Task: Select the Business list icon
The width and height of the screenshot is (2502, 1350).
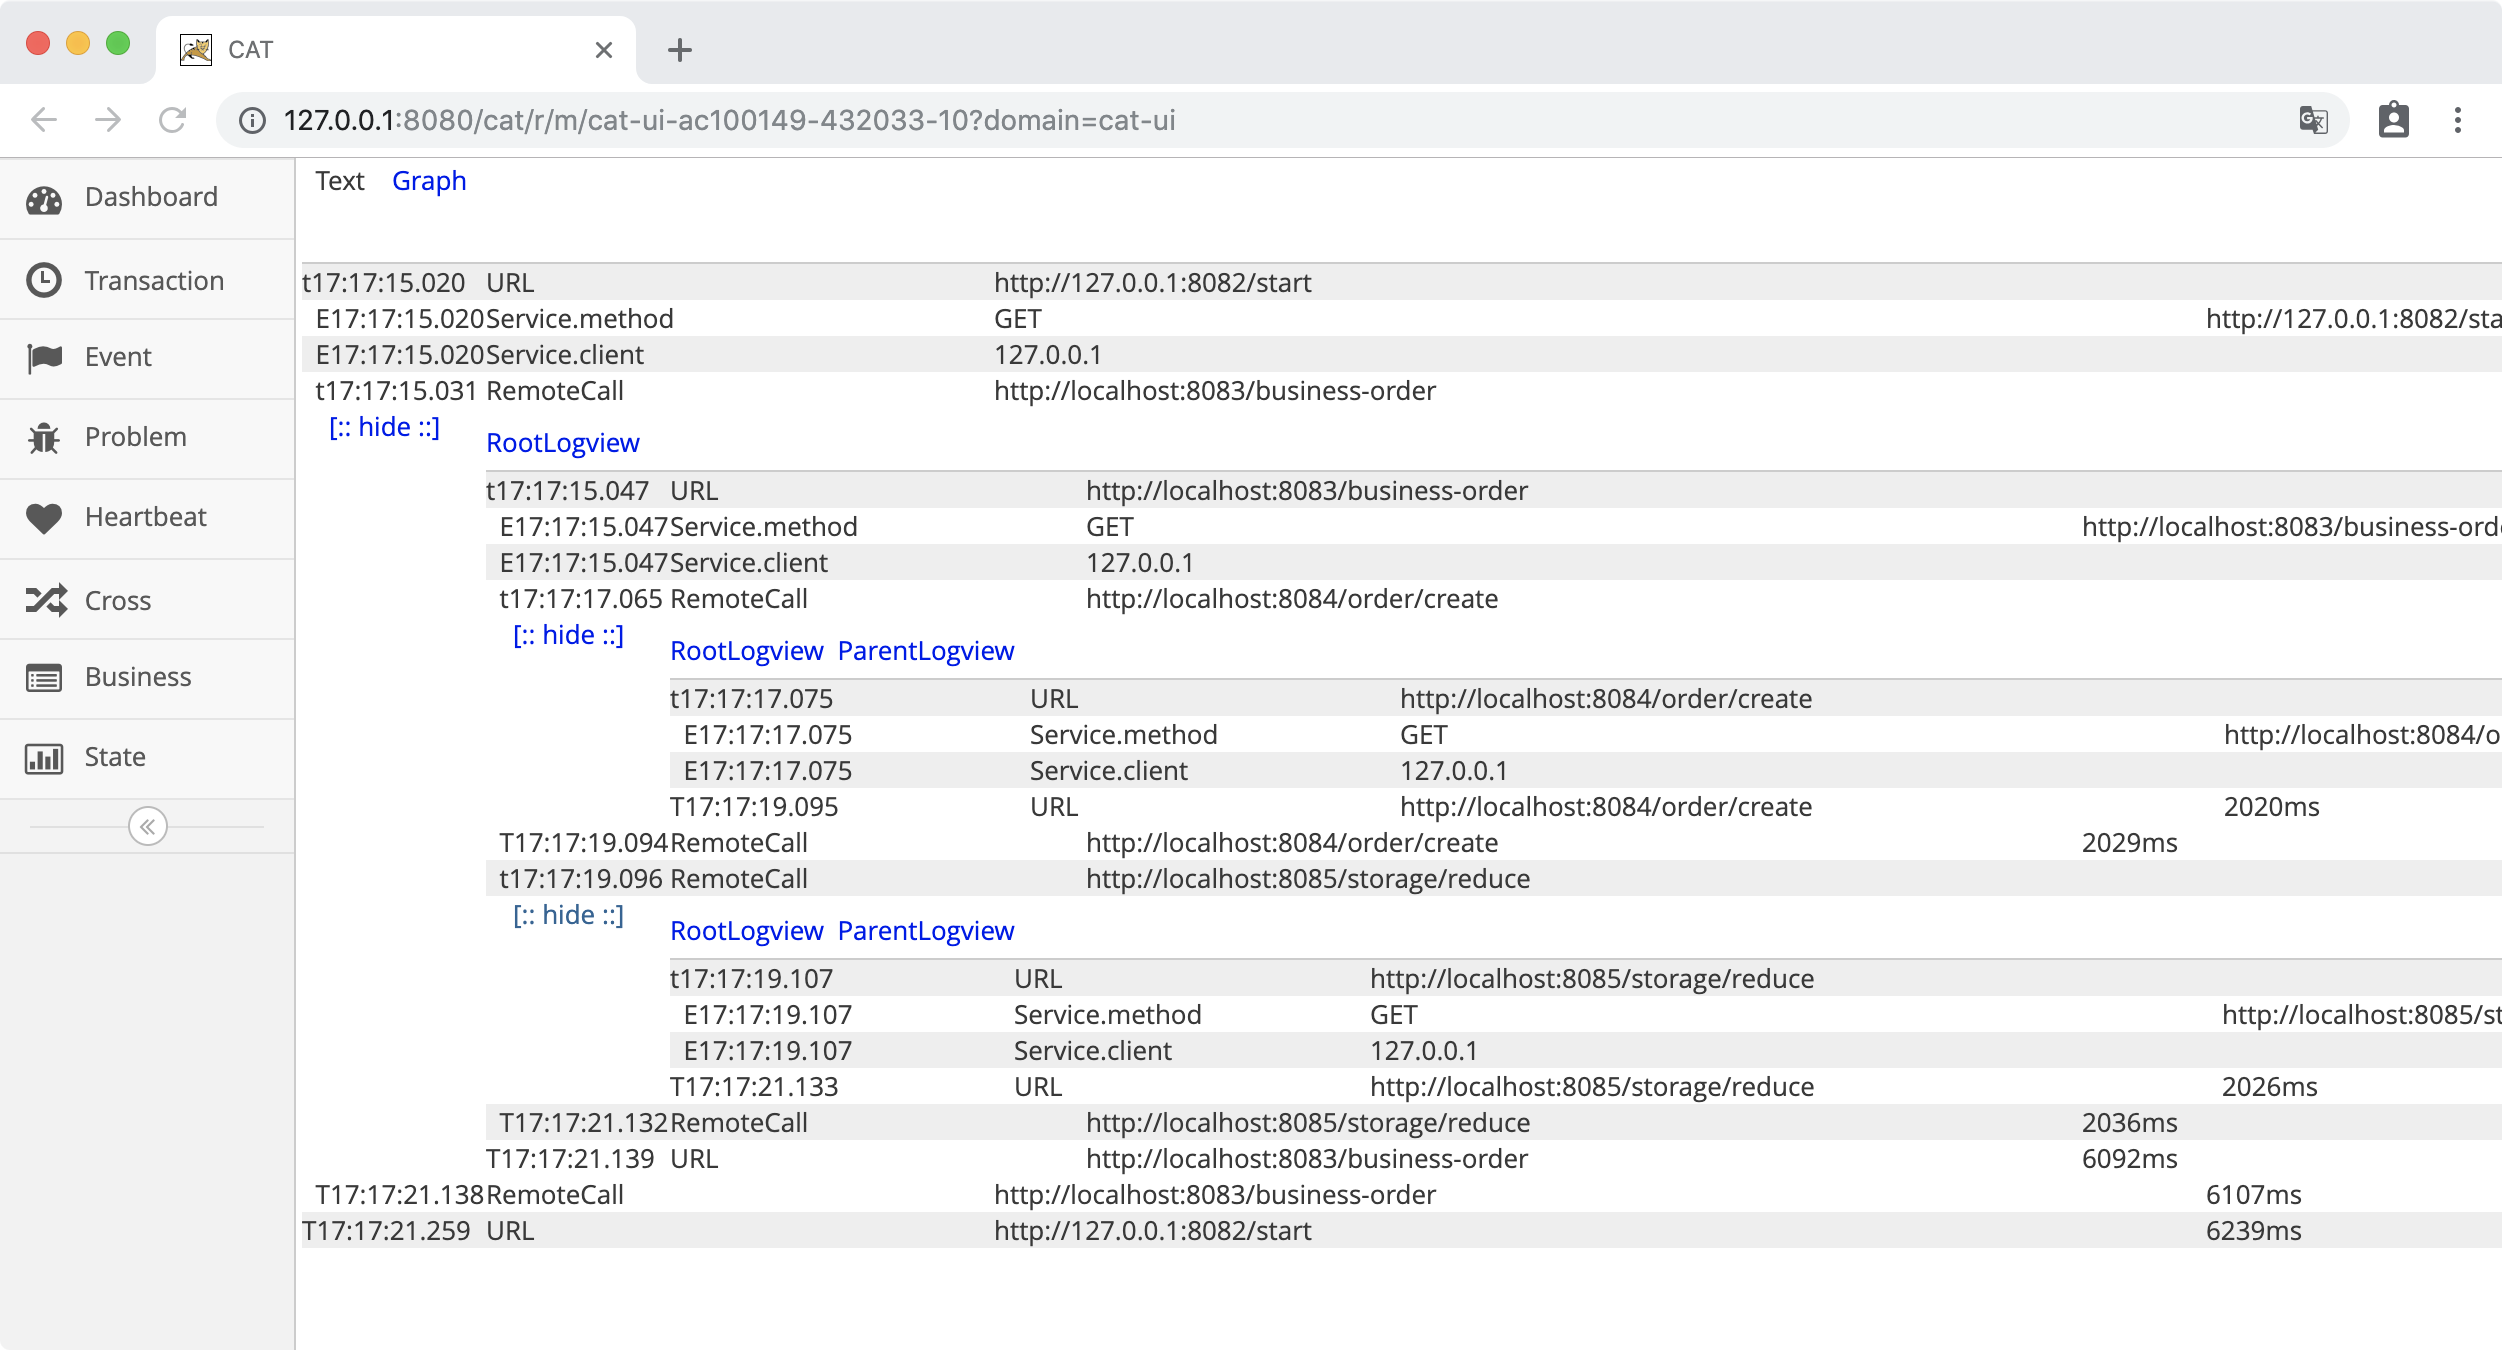Action: coord(44,678)
